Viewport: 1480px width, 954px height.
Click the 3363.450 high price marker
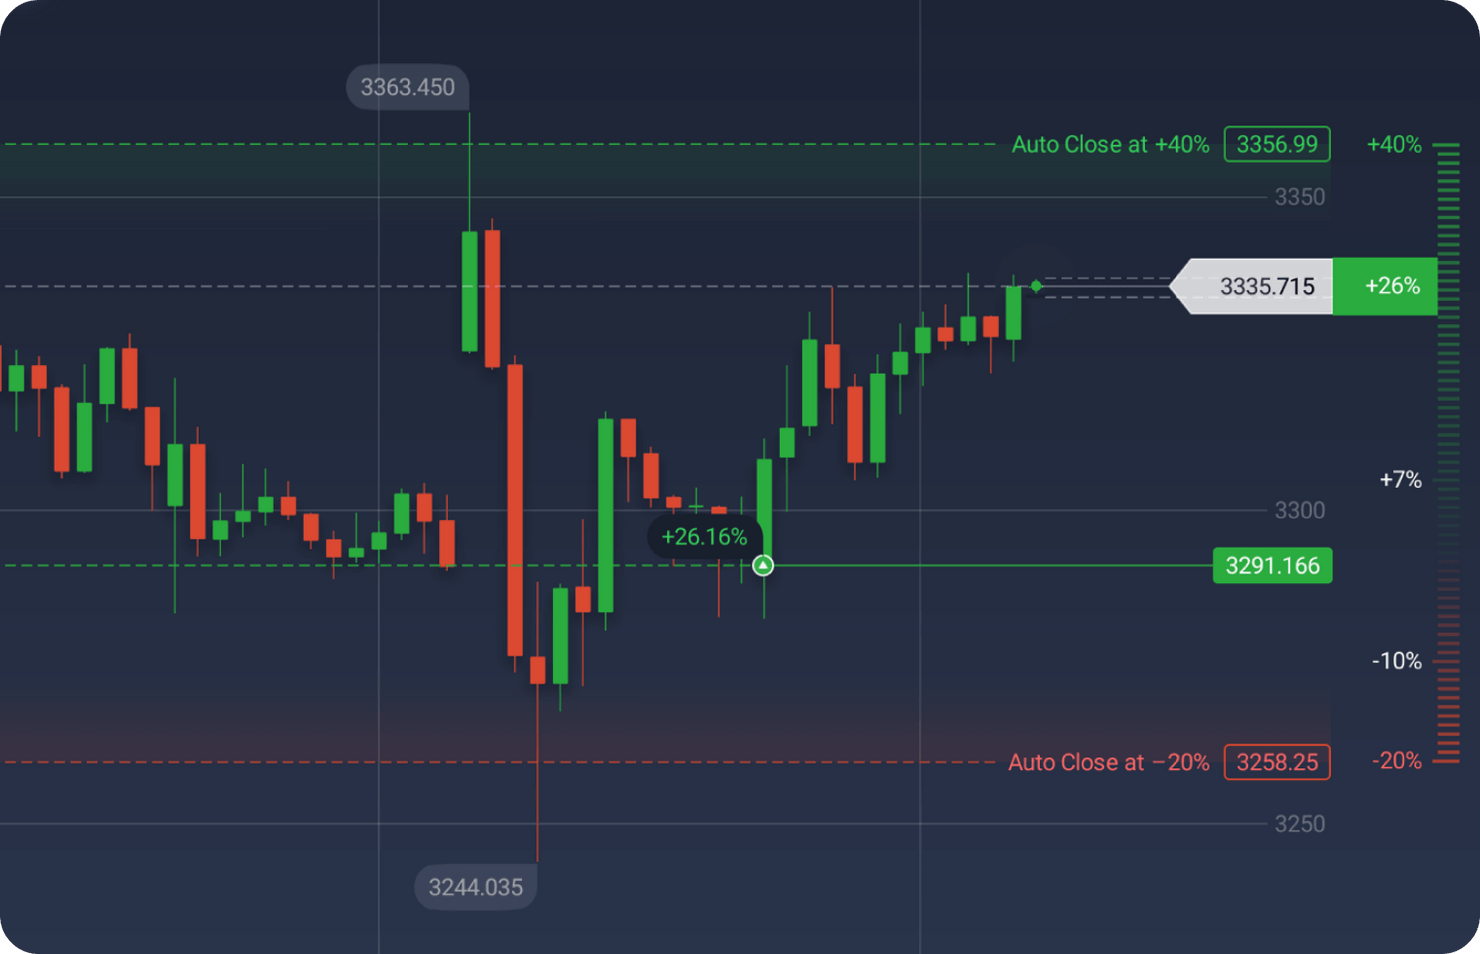(x=407, y=87)
